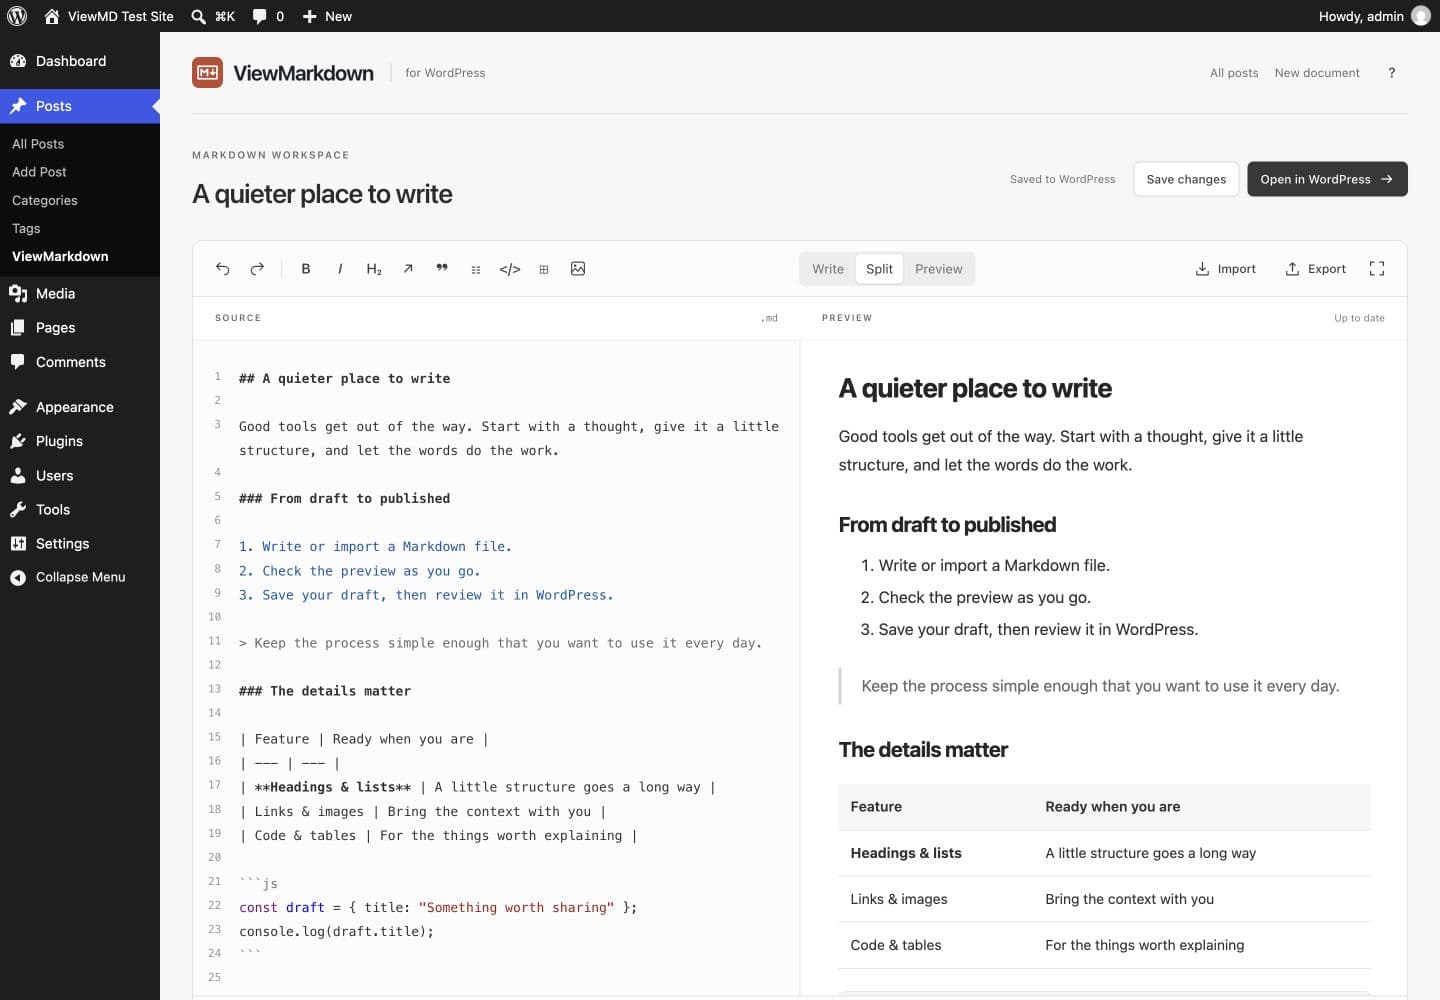Open Users in sidebar
1440x1000 pixels.
click(x=80, y=475)
